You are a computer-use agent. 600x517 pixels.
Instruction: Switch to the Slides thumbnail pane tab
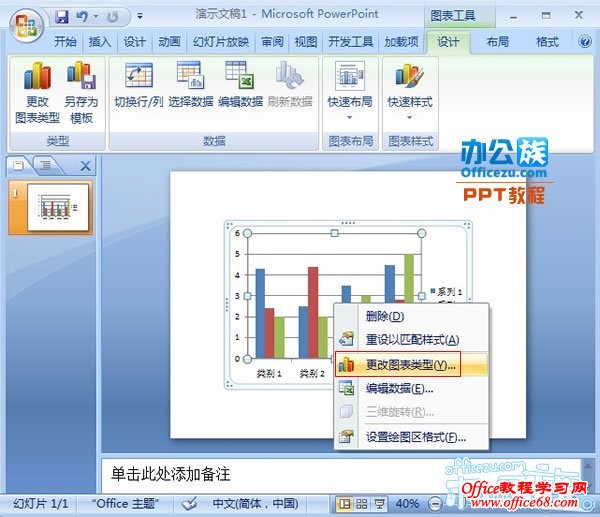pyautogui.click(x=18, y=165)
